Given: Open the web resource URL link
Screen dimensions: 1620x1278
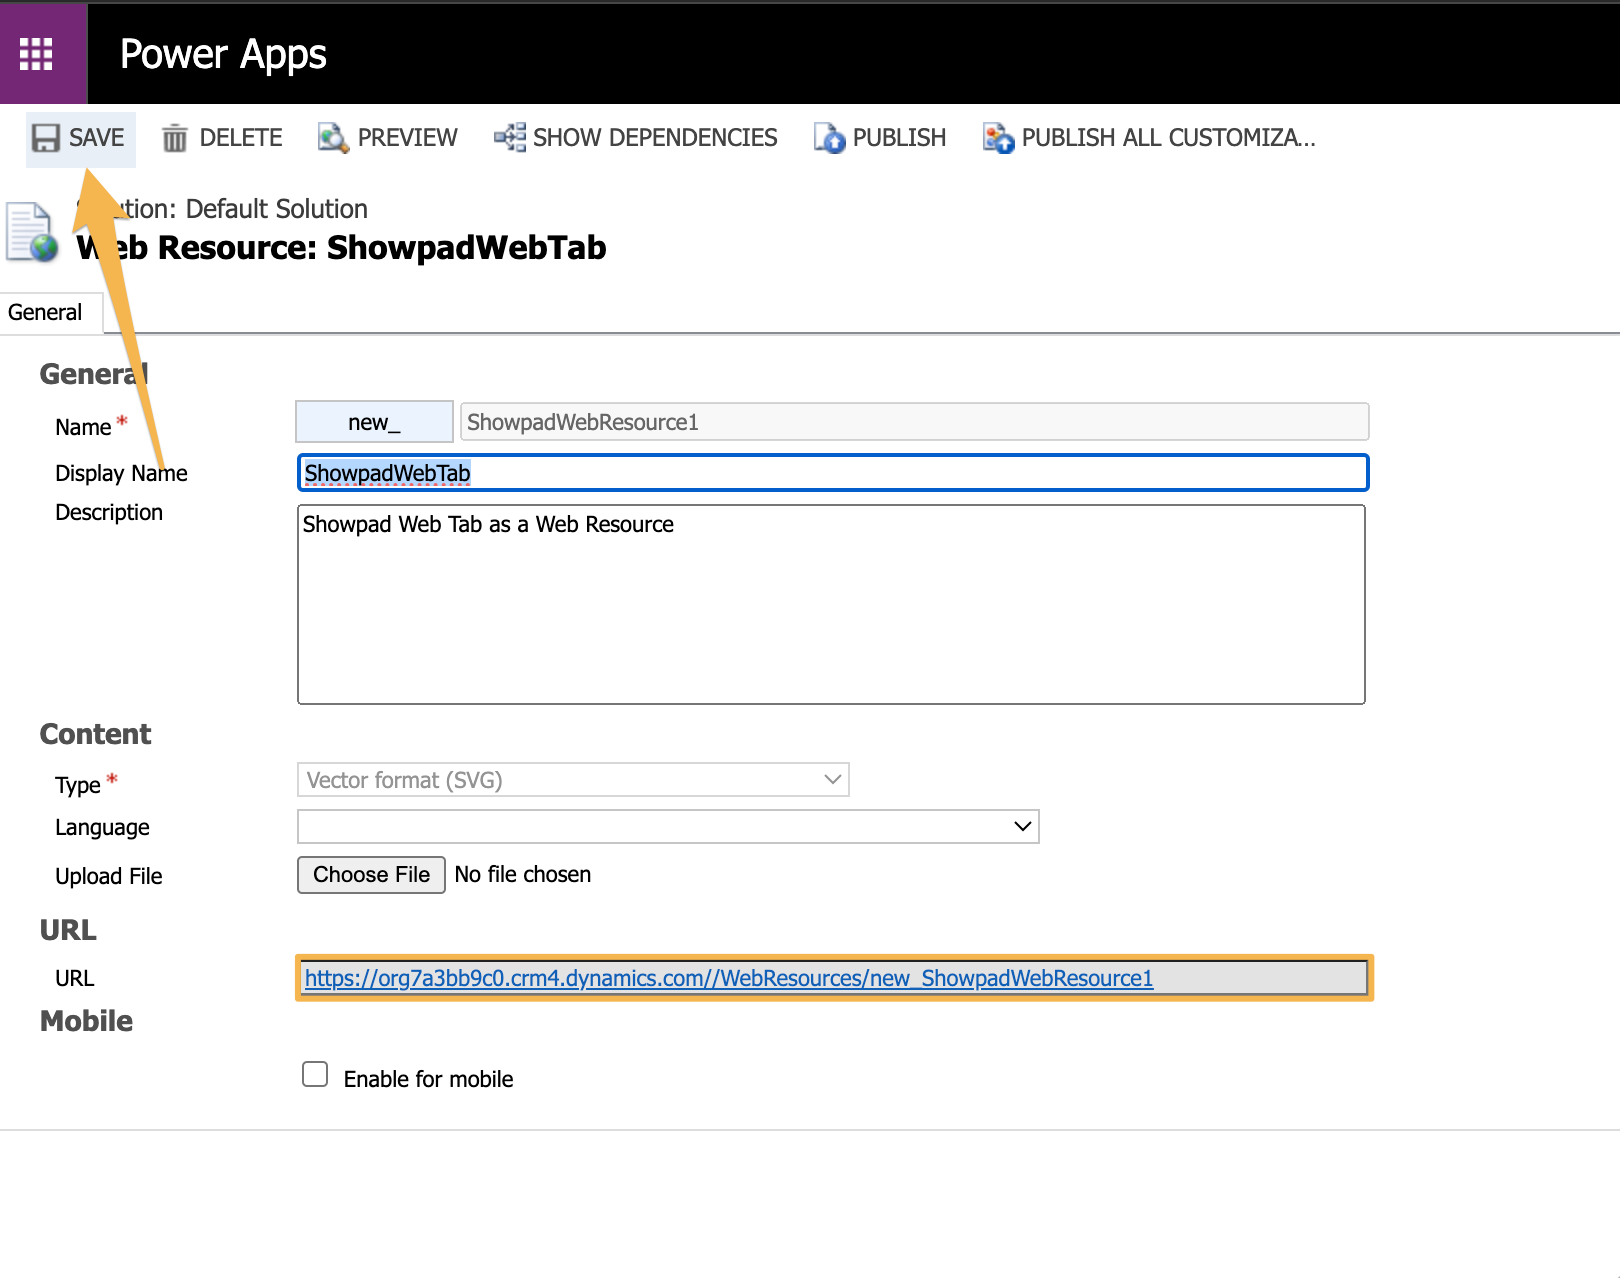Looking at the screenshot, I should click(x=728, y=978).
